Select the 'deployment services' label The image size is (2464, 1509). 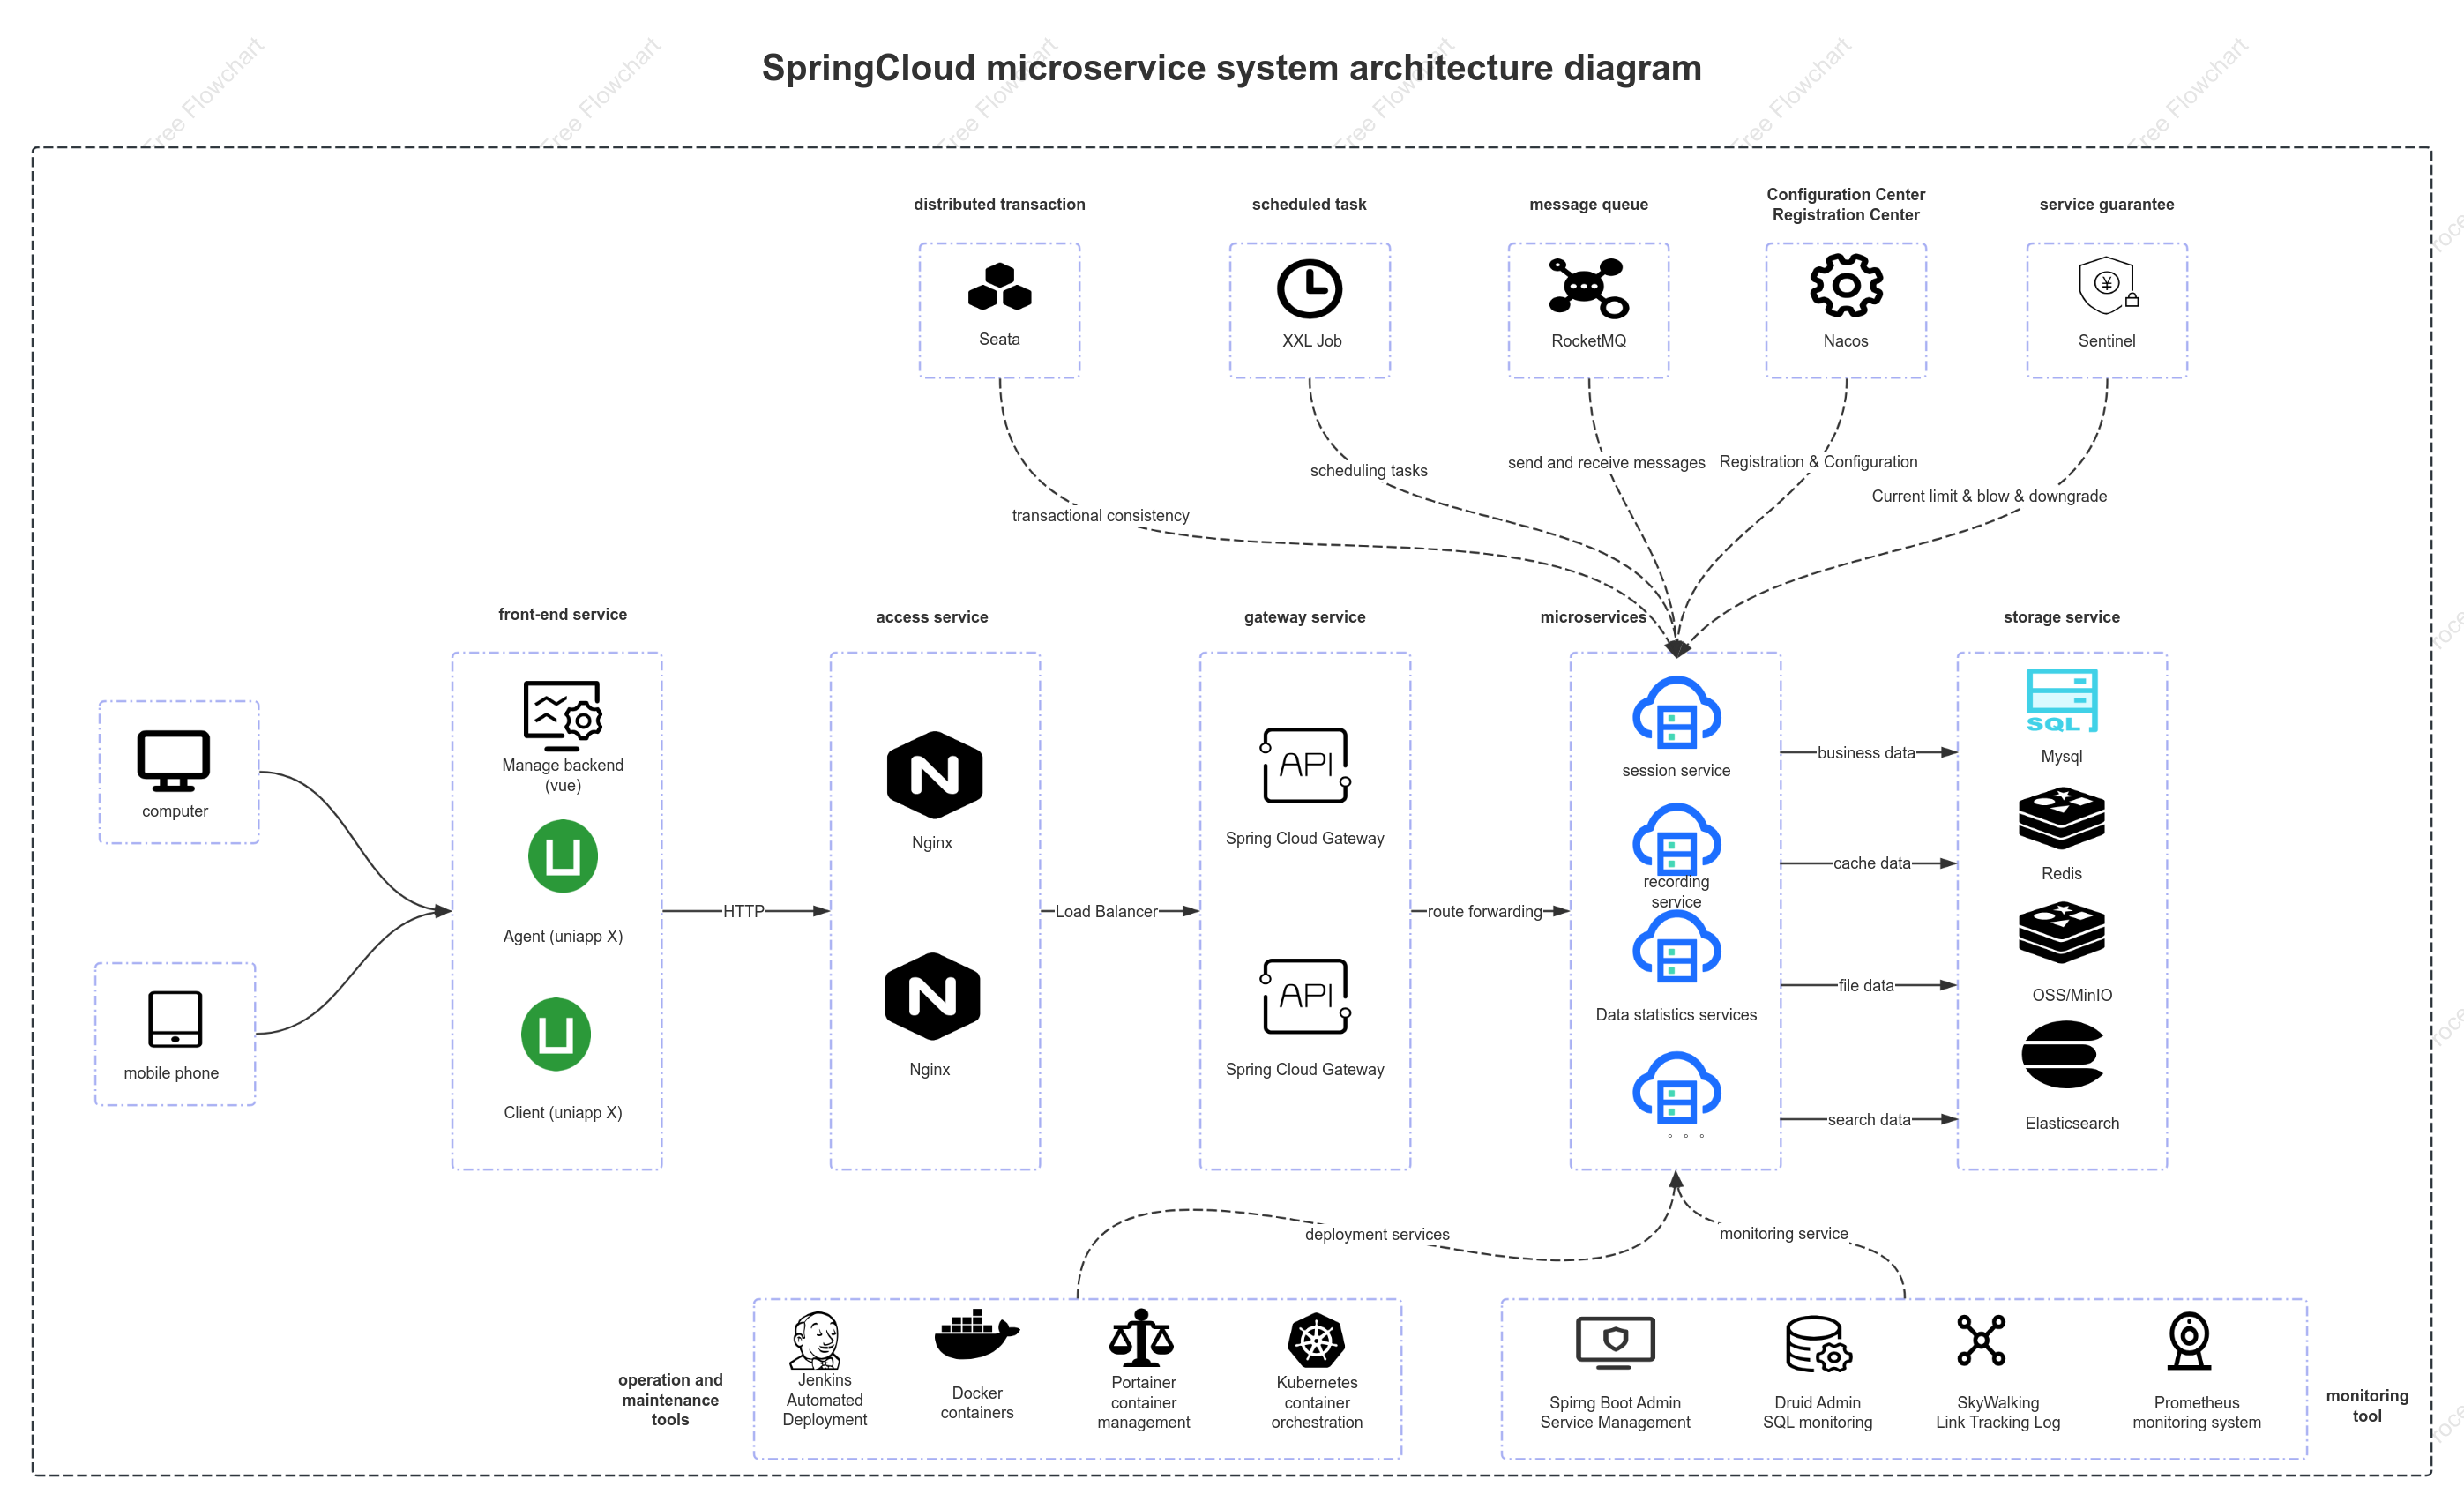coord(1377,1234)
